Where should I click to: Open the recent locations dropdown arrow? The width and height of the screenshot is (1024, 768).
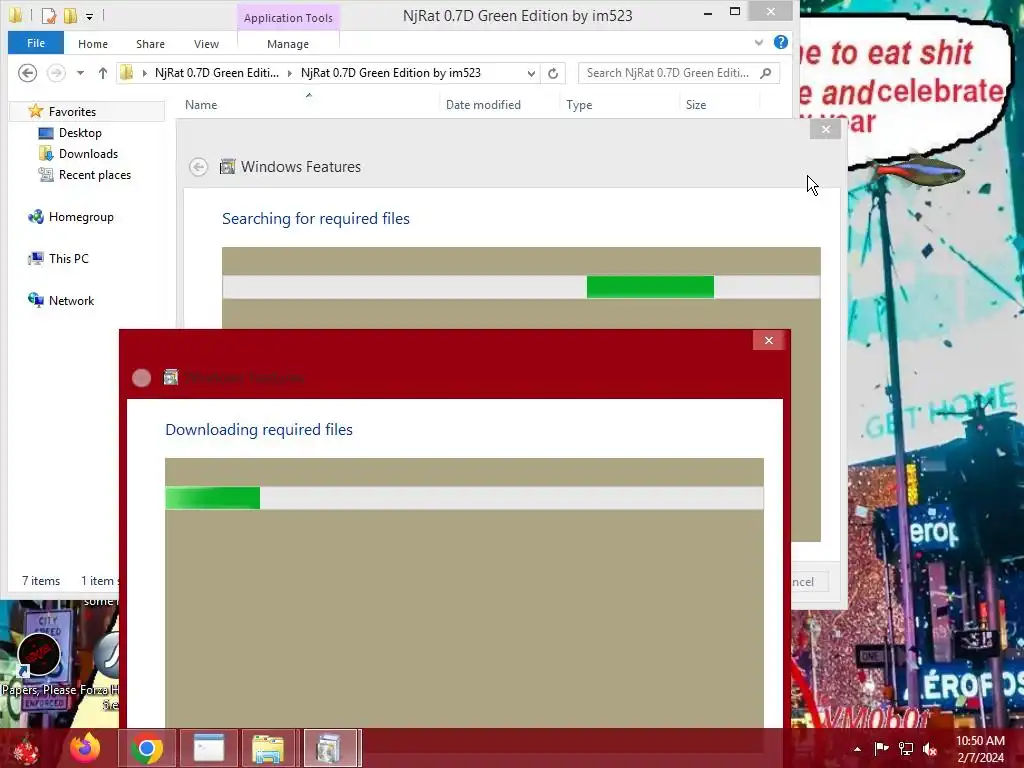[80, 73]
